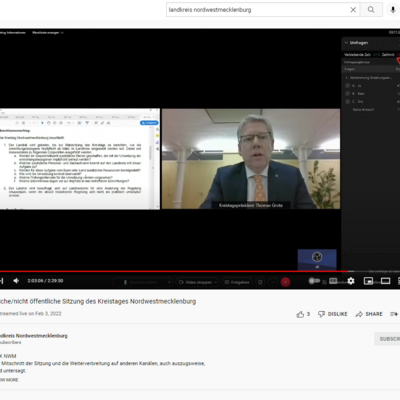Enable theater mode on the player

pos(386,281)
